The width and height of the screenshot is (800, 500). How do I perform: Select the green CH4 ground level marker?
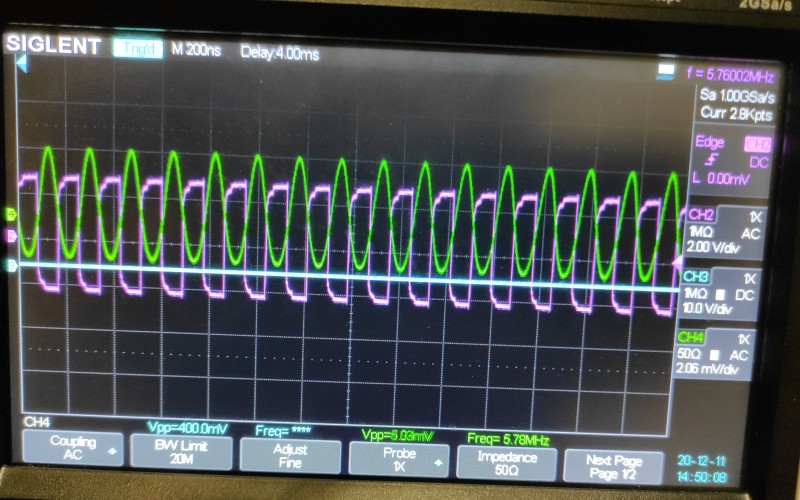coord(11,214)
